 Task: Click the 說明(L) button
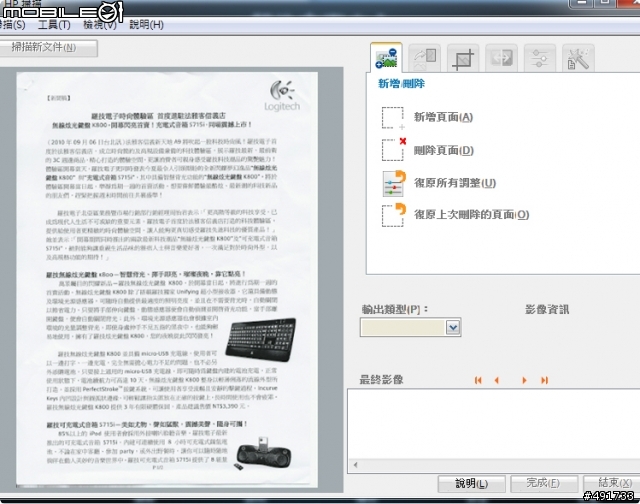coord(471,484)
